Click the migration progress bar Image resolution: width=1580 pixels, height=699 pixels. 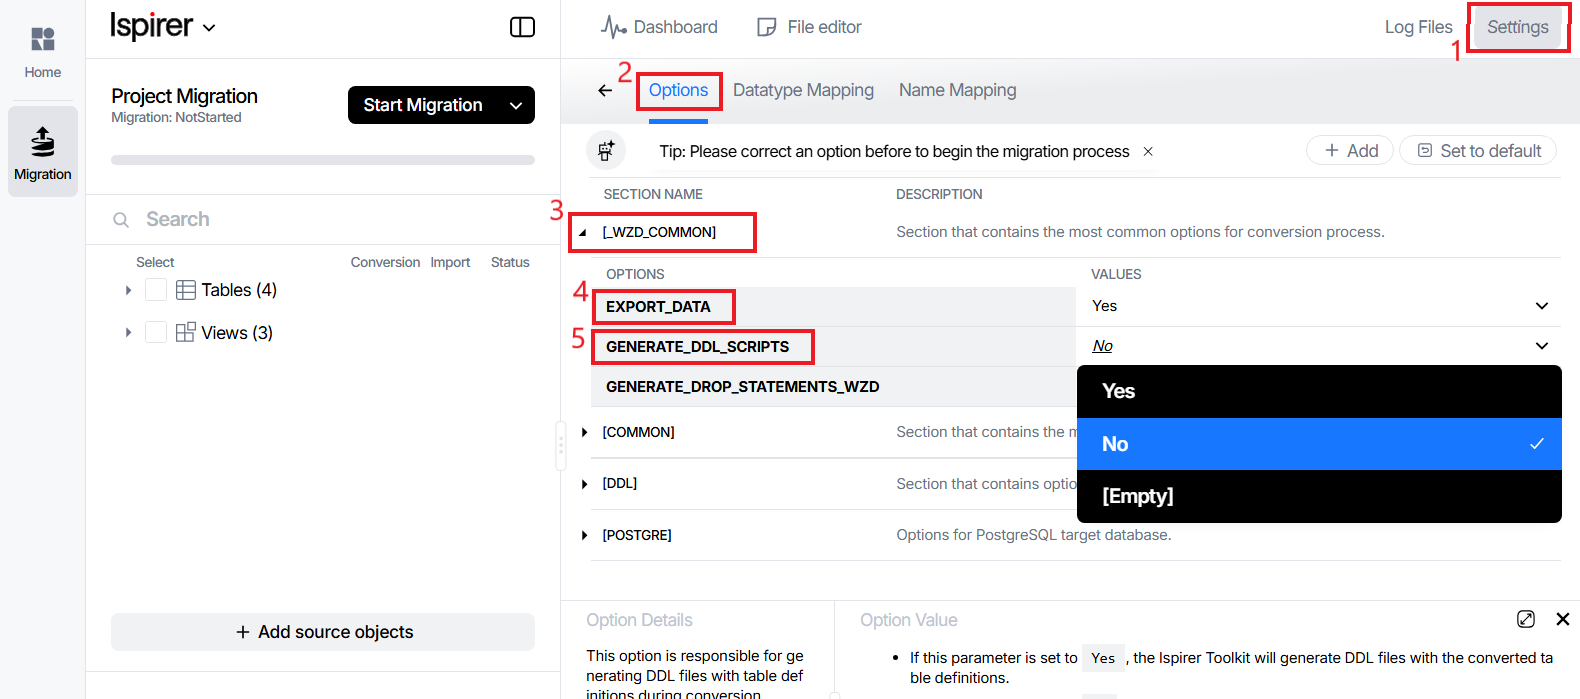(x=323, y=160)
